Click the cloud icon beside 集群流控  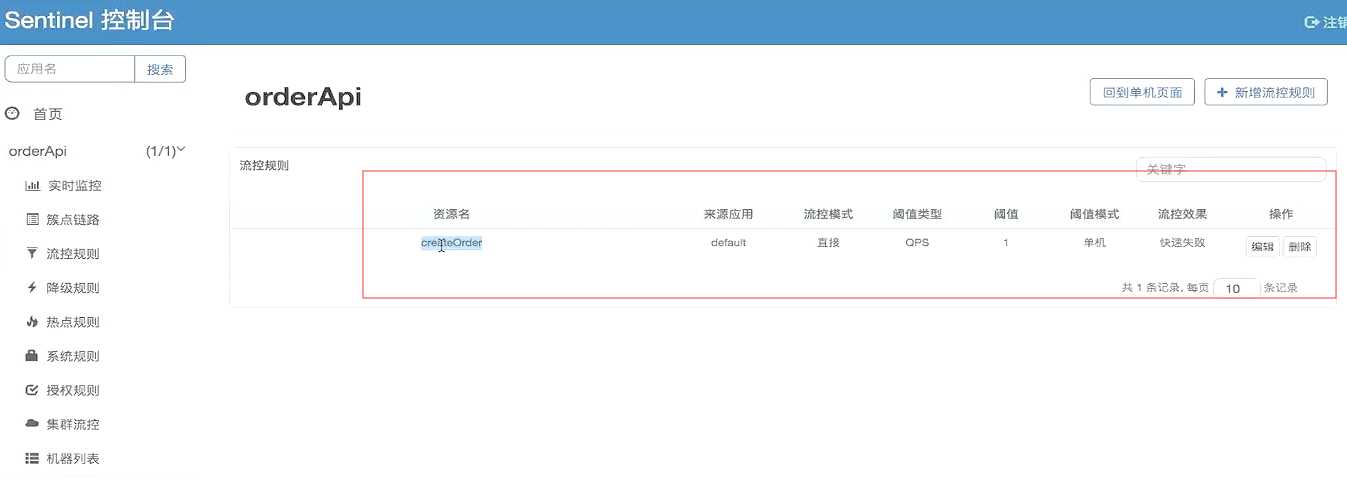[32, 424]
